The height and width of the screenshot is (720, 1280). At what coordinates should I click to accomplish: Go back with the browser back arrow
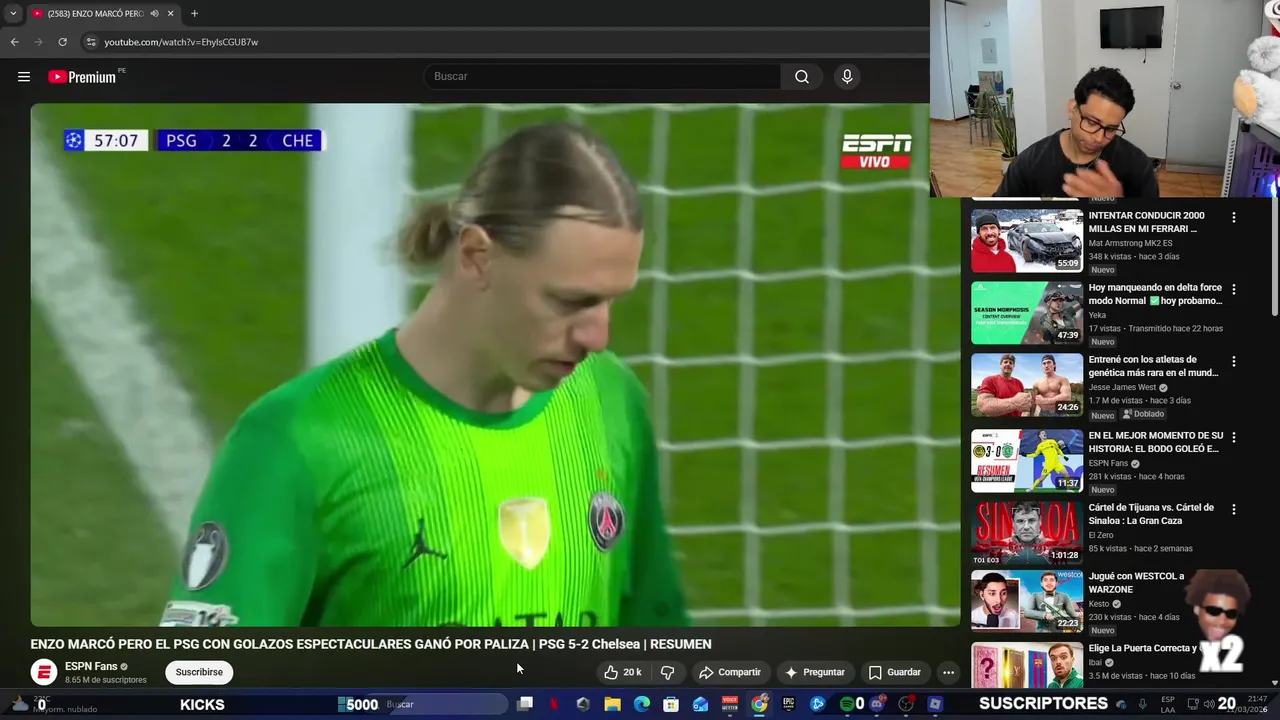15,42
